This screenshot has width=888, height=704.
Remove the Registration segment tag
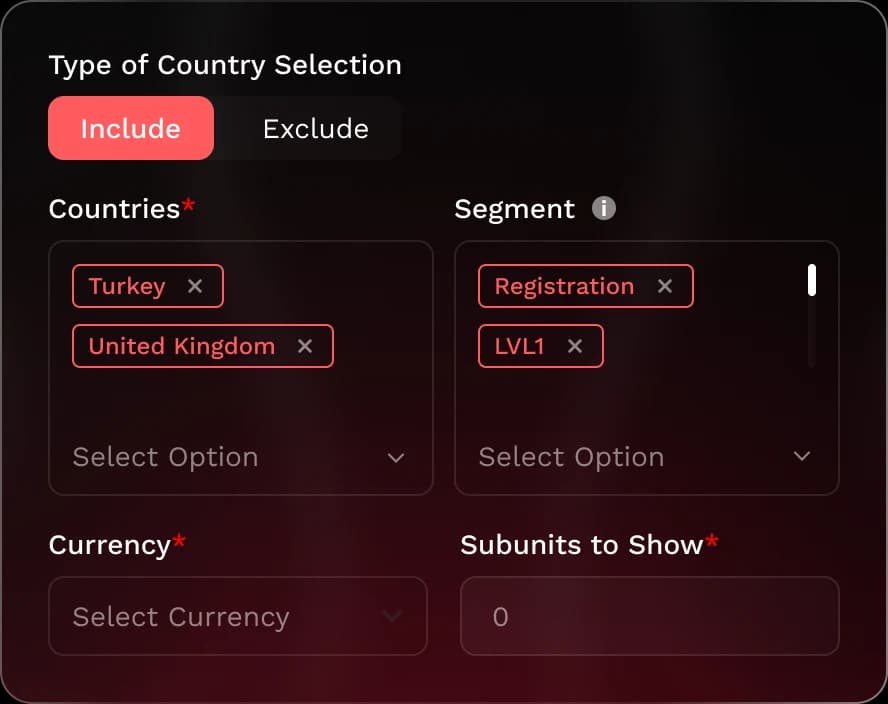pyautogui.click(x=665, y=286)
